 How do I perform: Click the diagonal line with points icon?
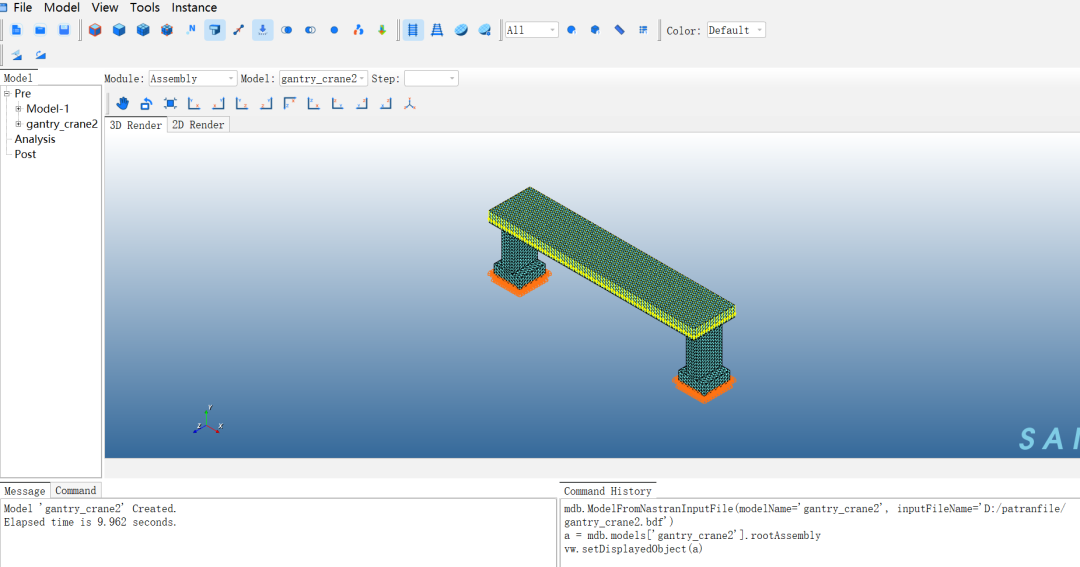click(x=238, y=30)
